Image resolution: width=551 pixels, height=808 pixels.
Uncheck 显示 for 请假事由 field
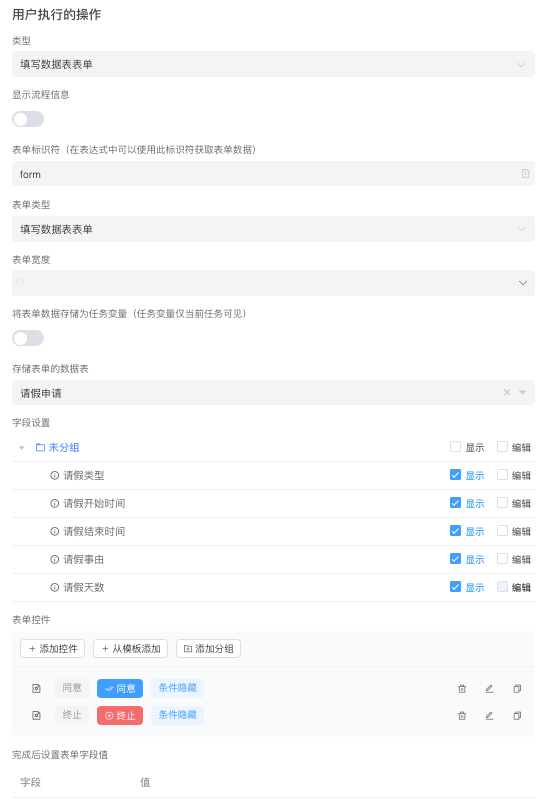coord(455,559)
